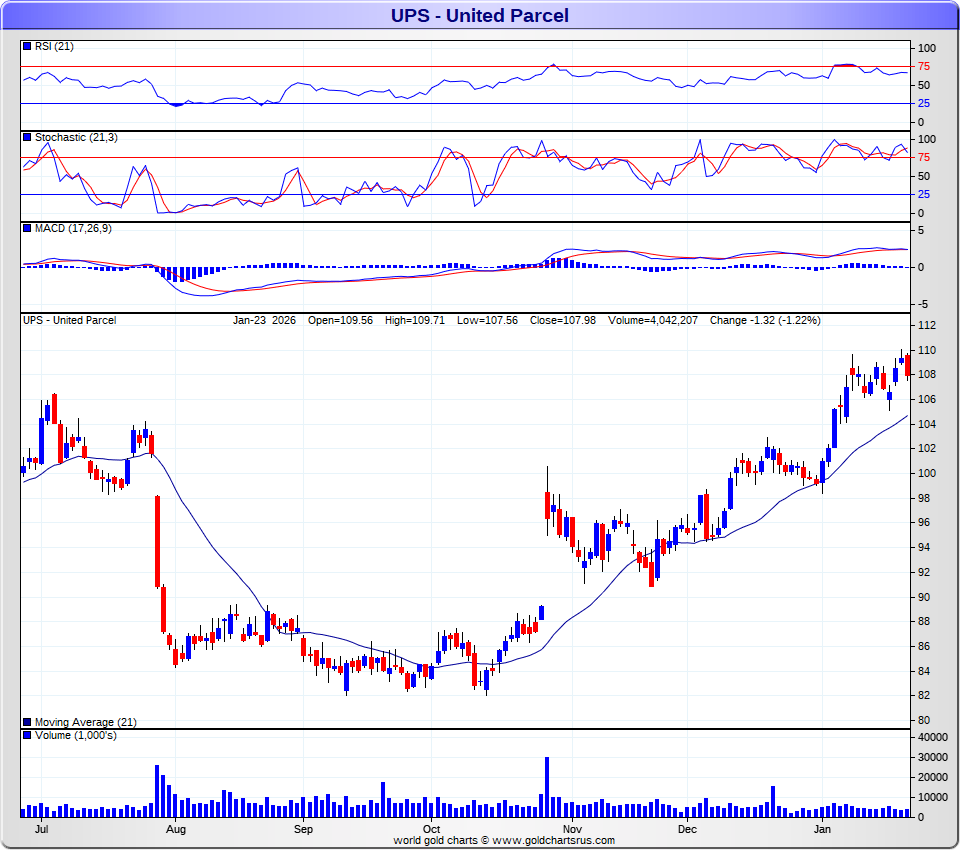Click the chart title 'UPS - United Parcel' in the top banner
960x850 pixels.
[x=479, y=15]
